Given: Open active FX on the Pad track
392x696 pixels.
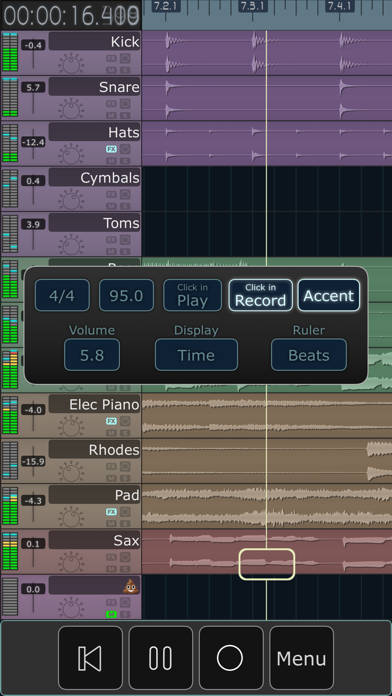Looking at the screenshot, I should click(111, 511).
